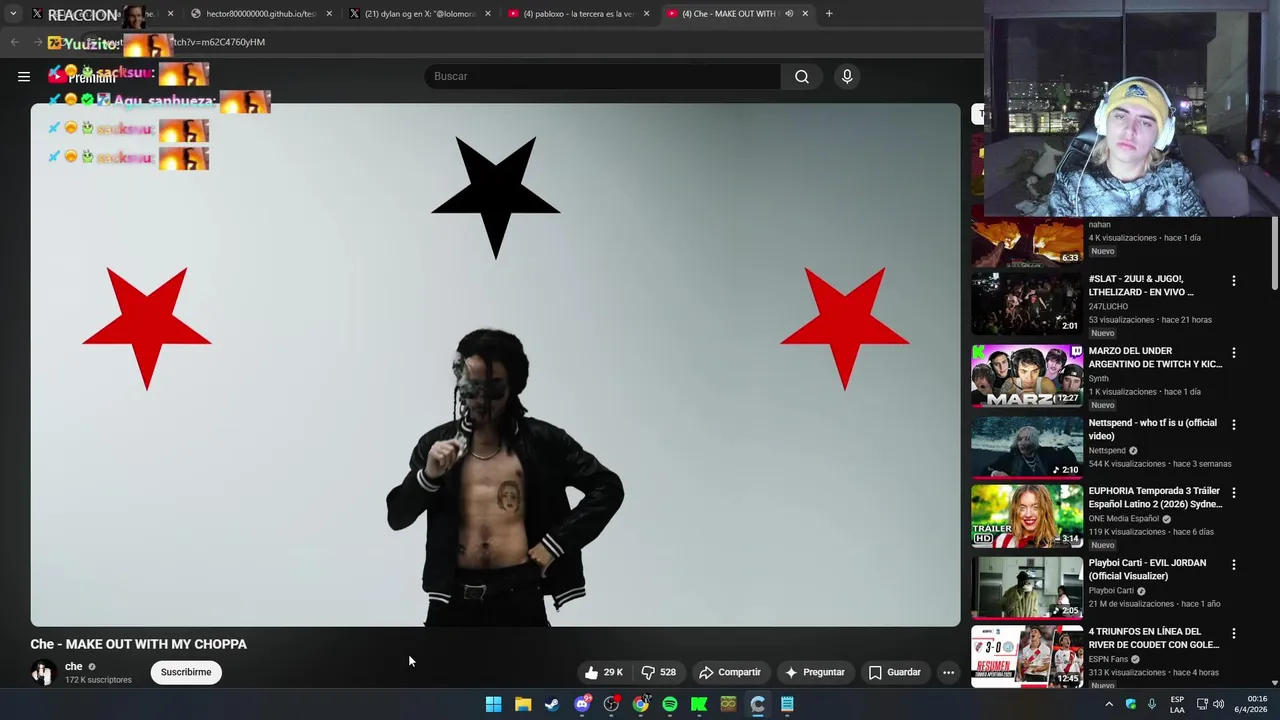1280x720 pixels.
Task: Open a new browser tab with plus
Action: (829, 14)
